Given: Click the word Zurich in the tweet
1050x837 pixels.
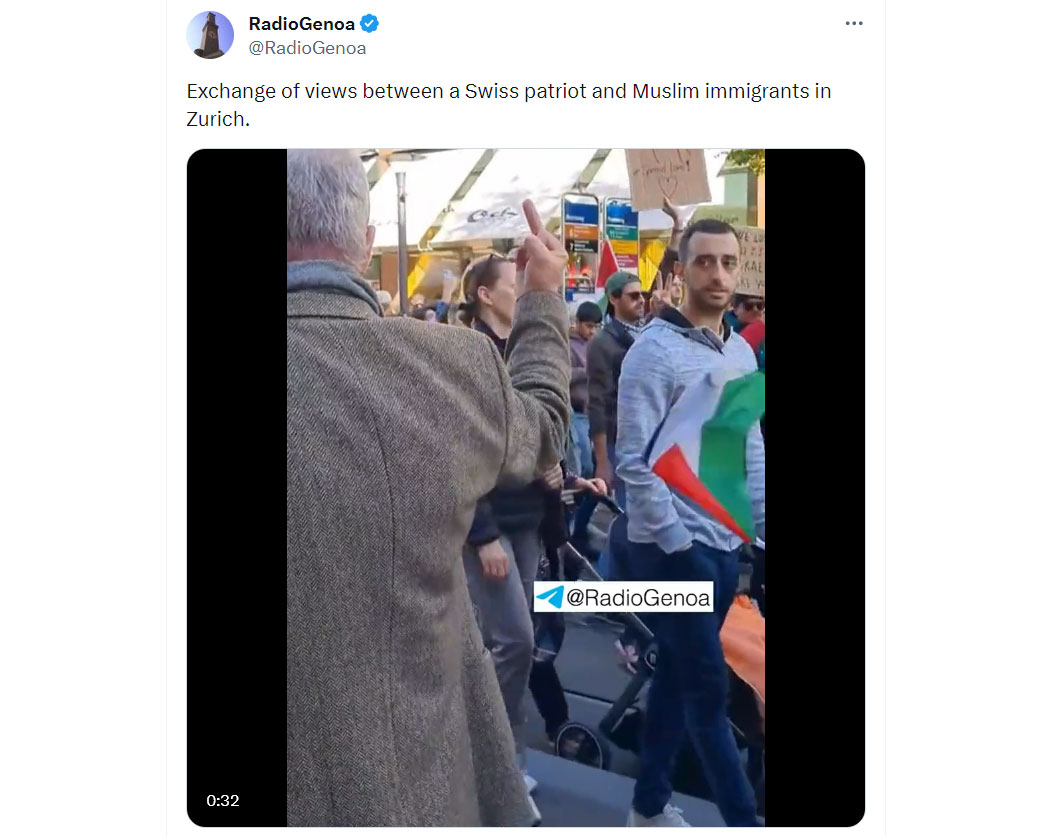Looking at the screenshot, I should point(215,119).
